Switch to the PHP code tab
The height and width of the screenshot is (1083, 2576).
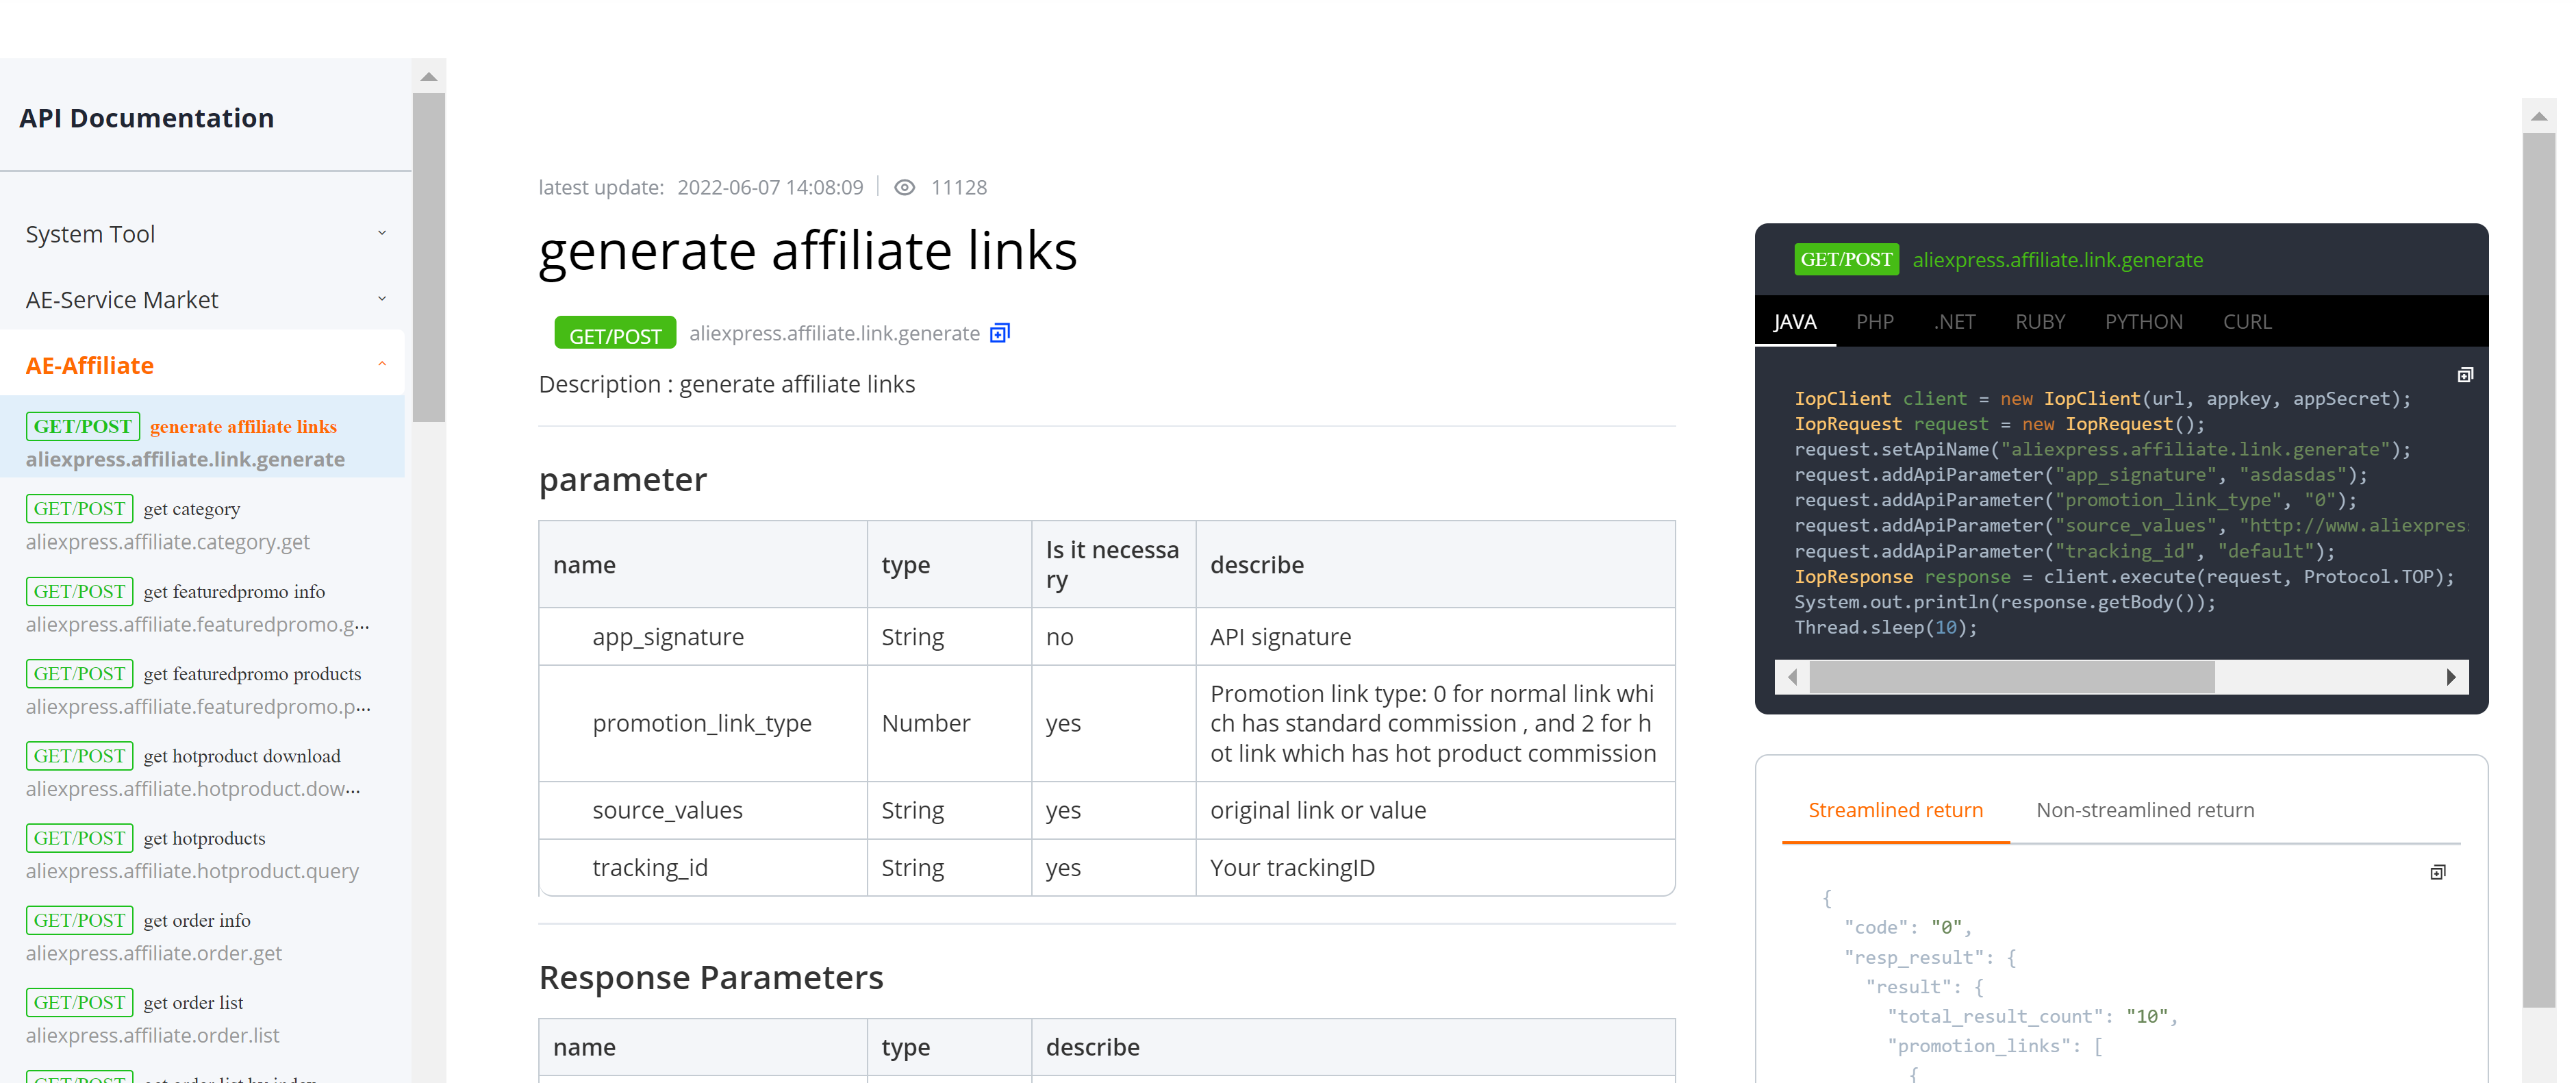1875,322
